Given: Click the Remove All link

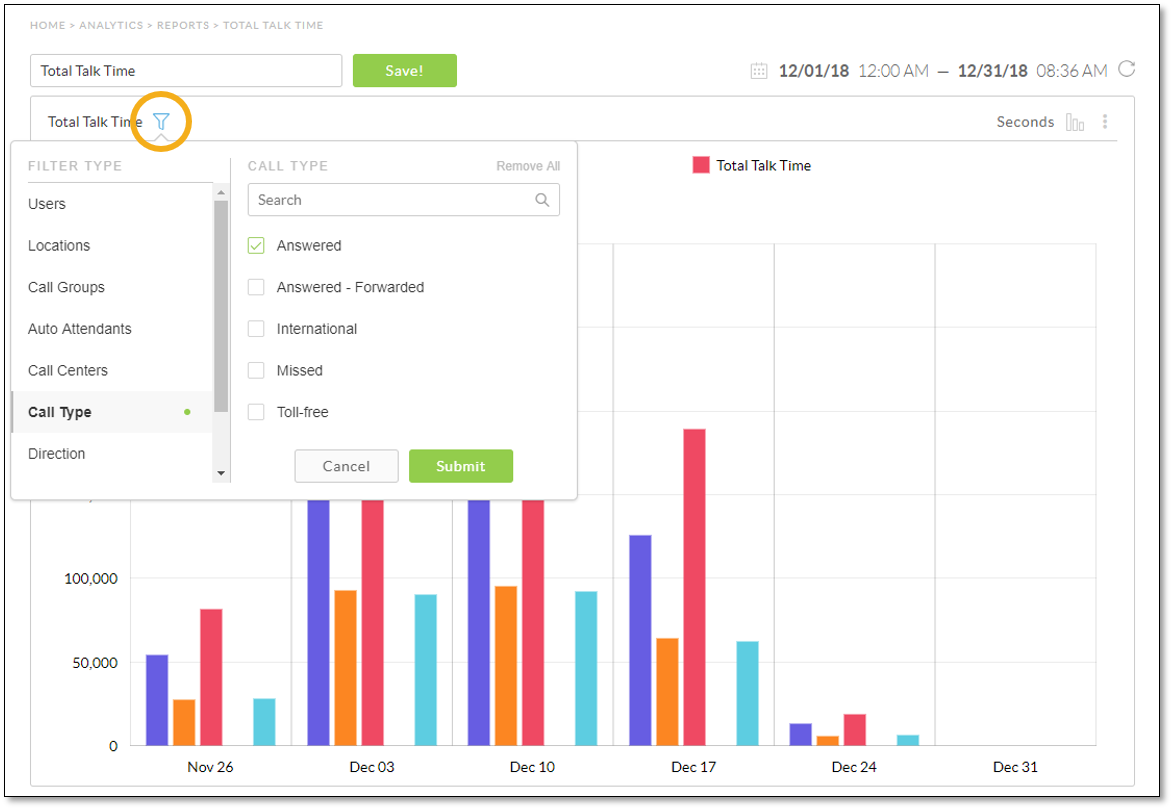Looking at the screenshot, I should click(528, 167).
